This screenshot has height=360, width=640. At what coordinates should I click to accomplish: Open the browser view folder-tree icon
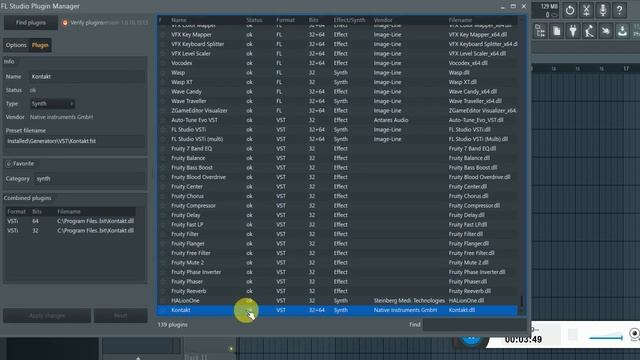pyautogui.click(x=540, y=31)
